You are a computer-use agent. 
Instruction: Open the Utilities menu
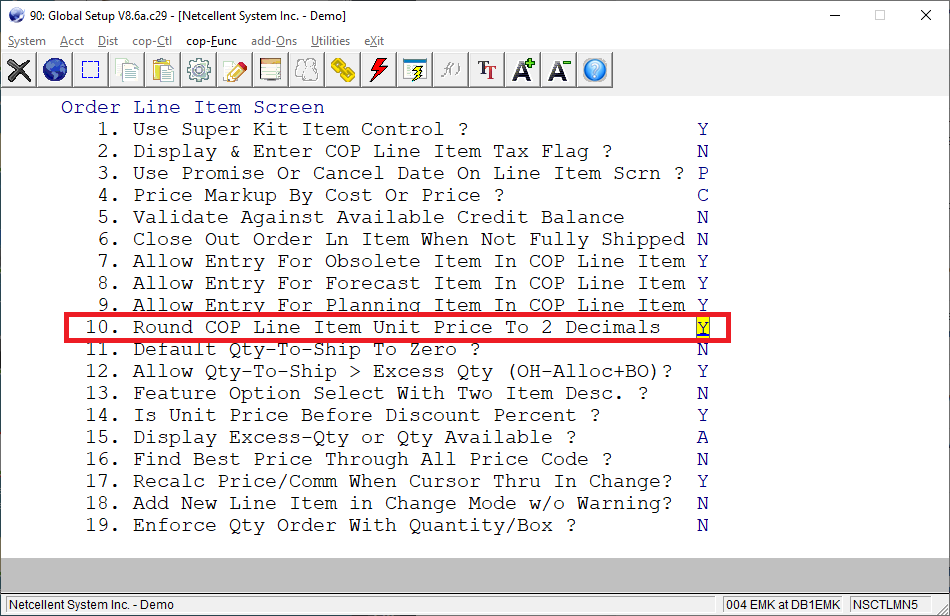click(330, 41)
